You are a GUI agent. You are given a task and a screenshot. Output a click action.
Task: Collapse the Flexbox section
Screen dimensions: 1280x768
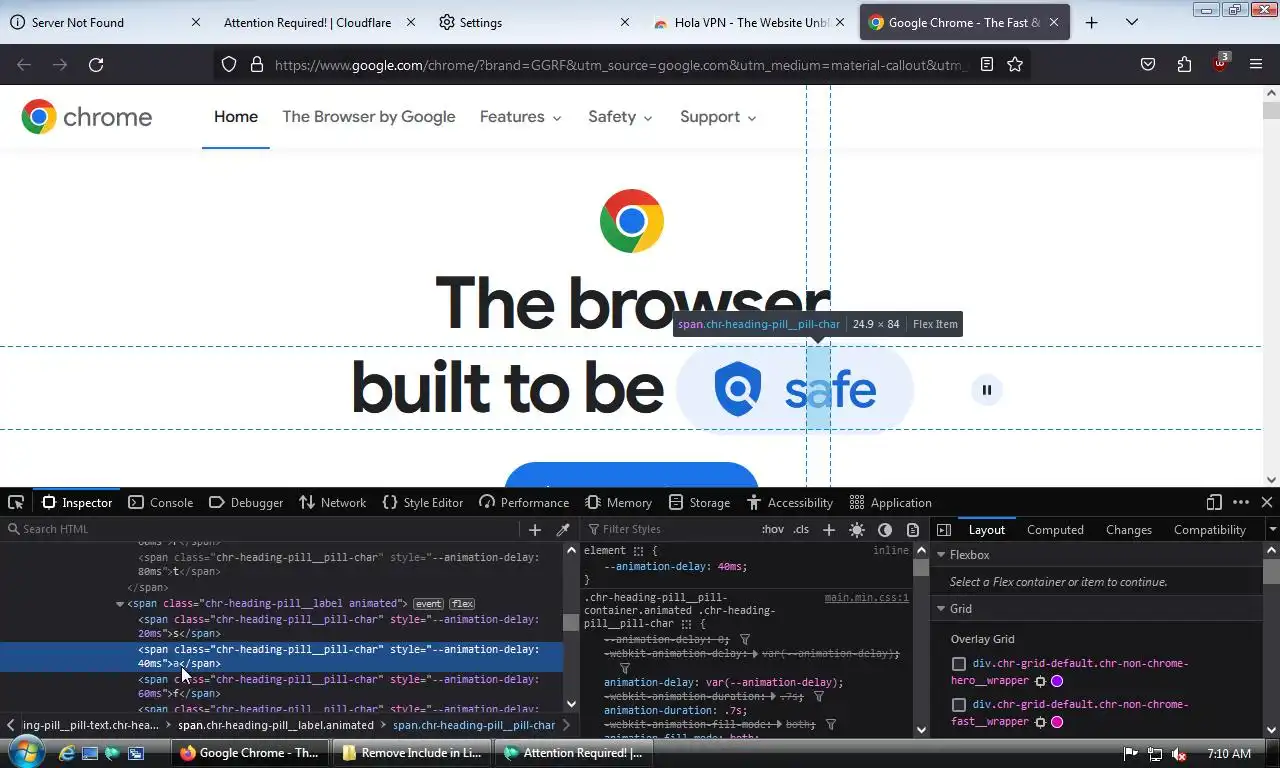click(941, 555)
